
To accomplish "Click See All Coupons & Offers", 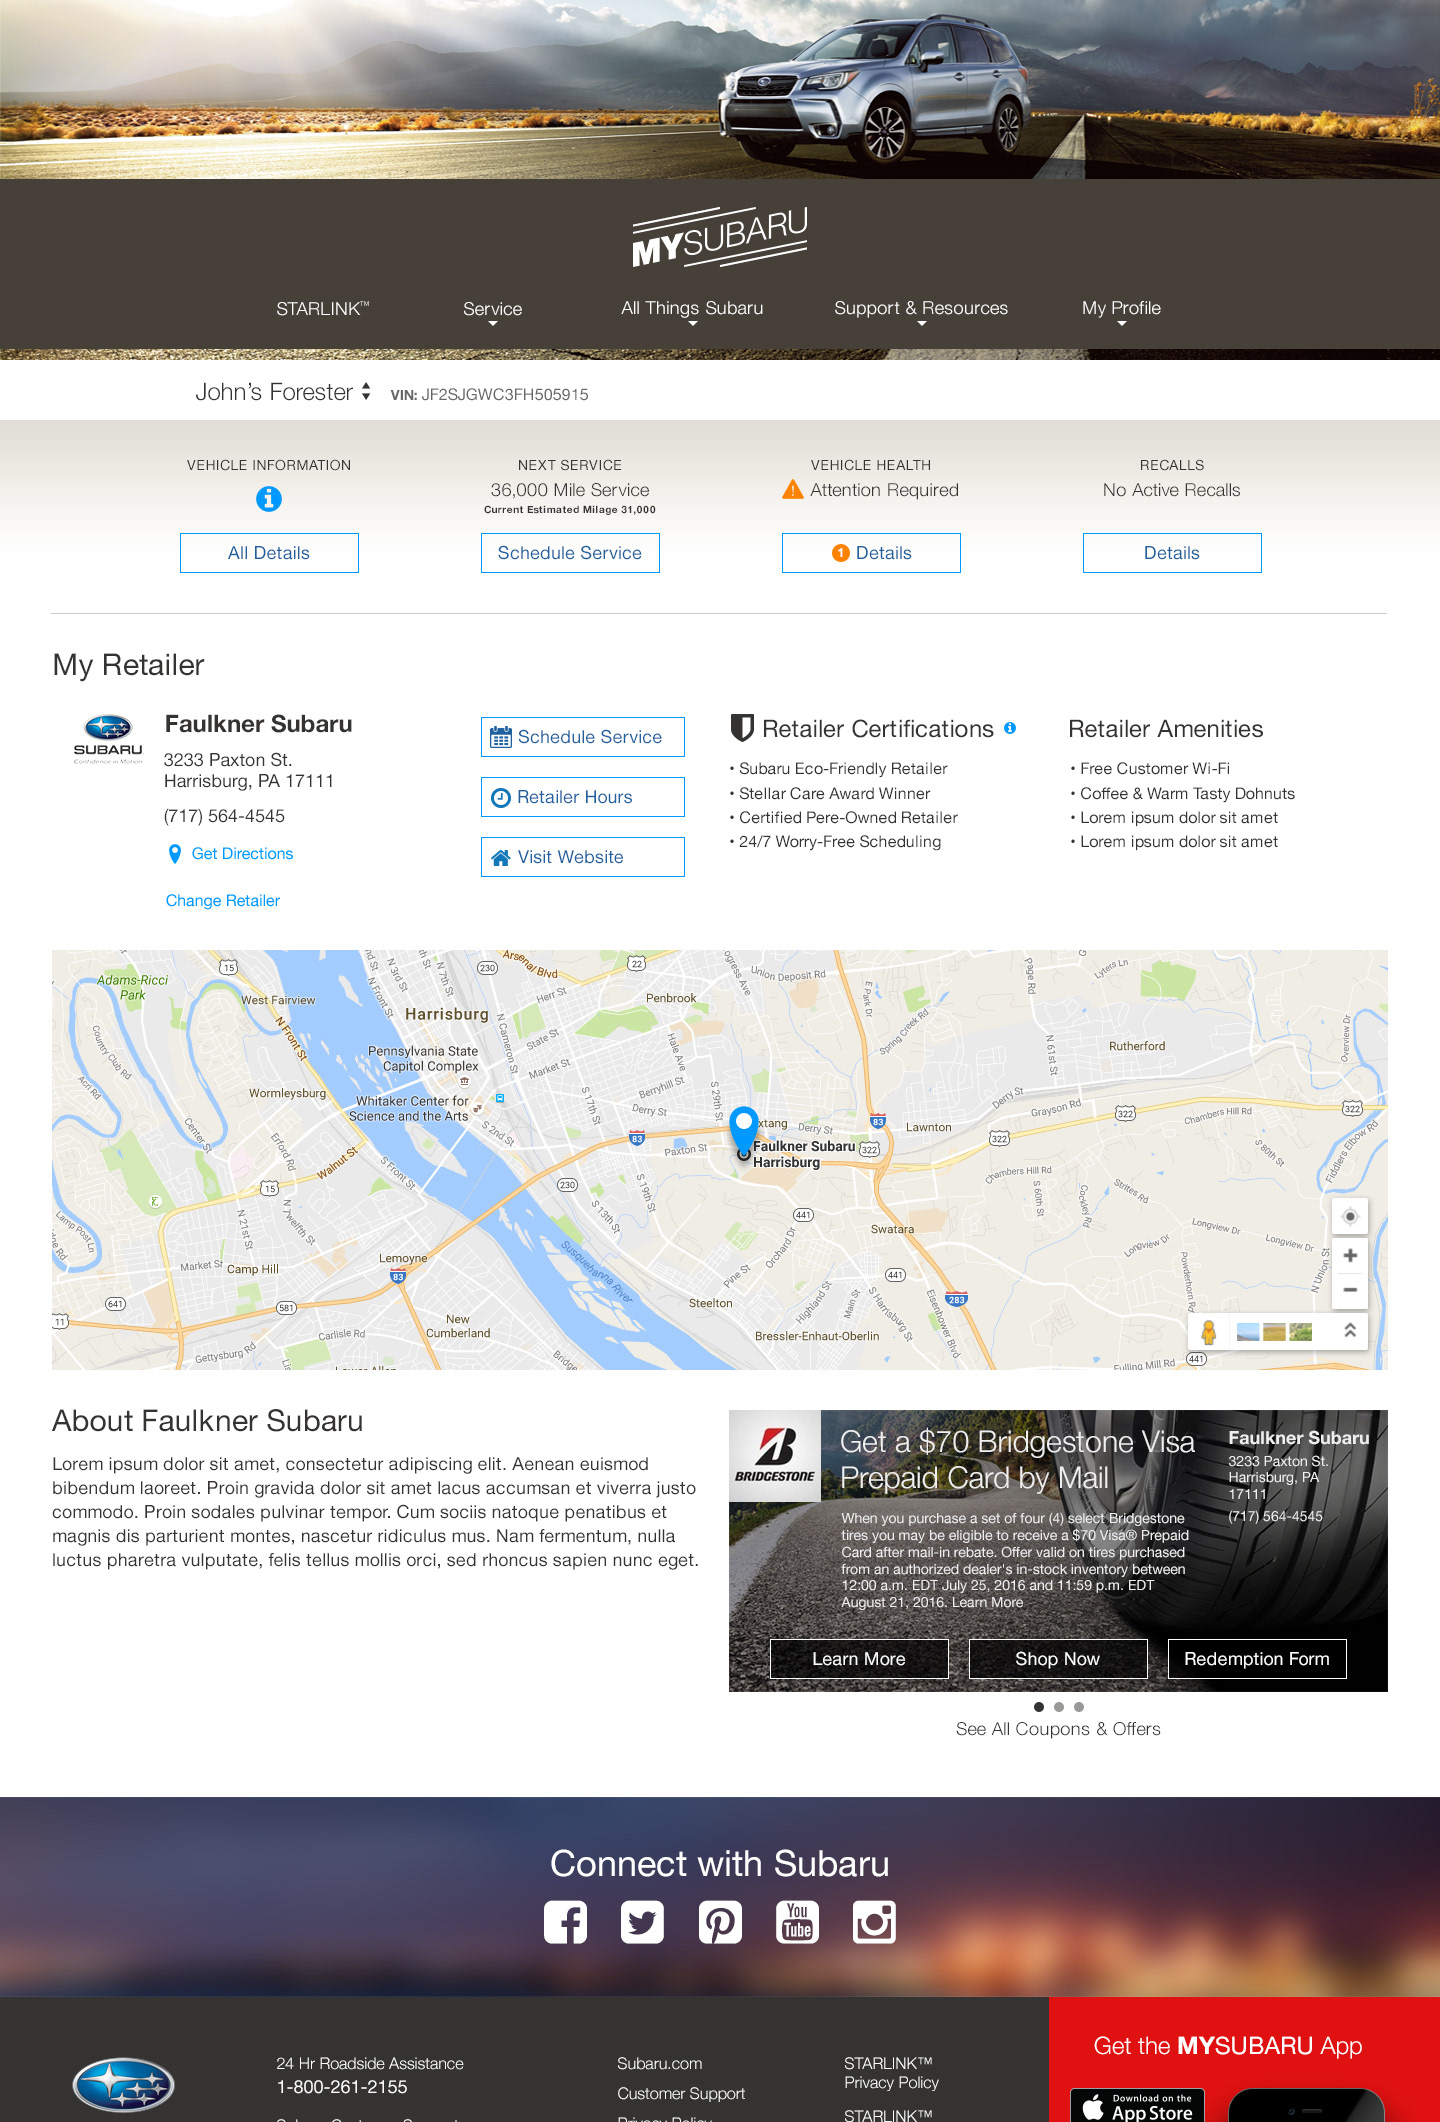I will click(1058, 1729).
